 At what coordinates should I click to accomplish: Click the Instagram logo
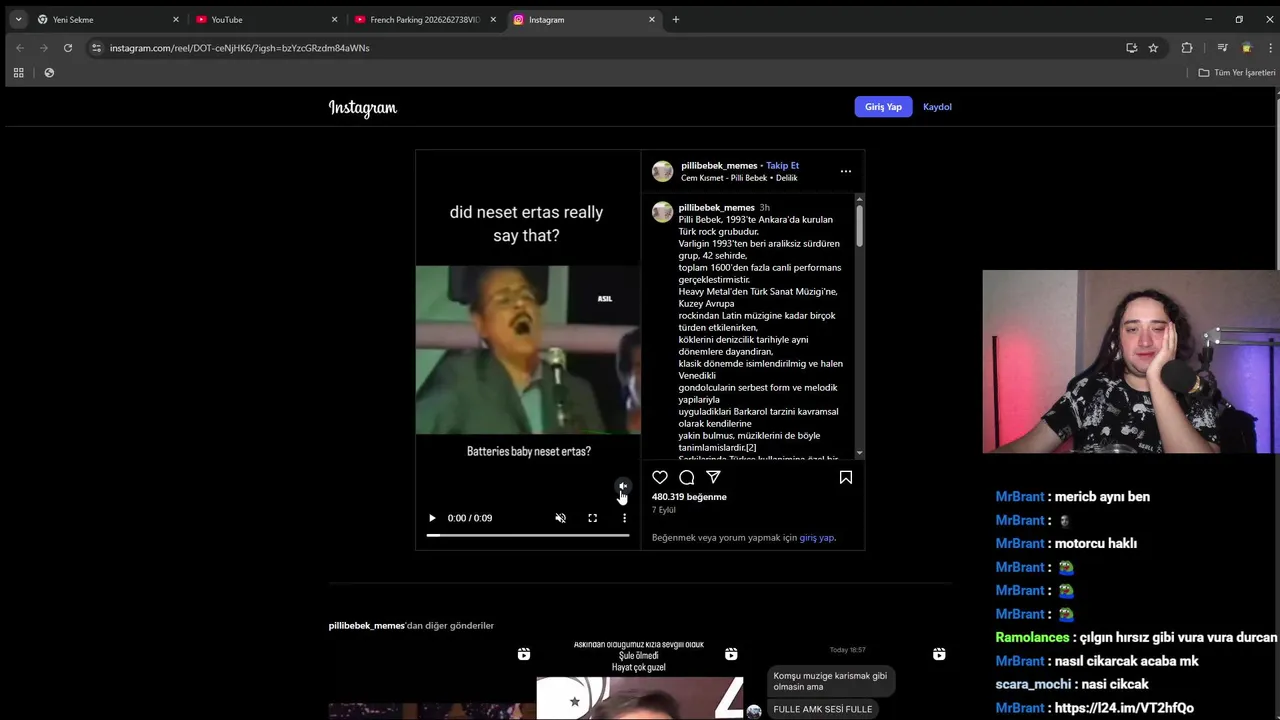click(x=363, y=108)
